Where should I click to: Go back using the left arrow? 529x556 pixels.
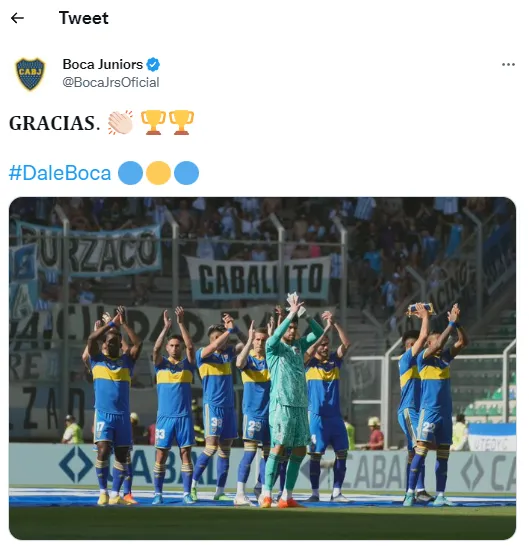17,18
